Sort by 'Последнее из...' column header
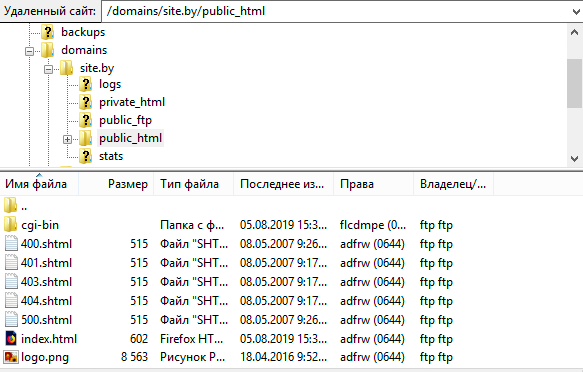This screenshot has width=583, height=372. pyautogui.click(x=283, y=184)
